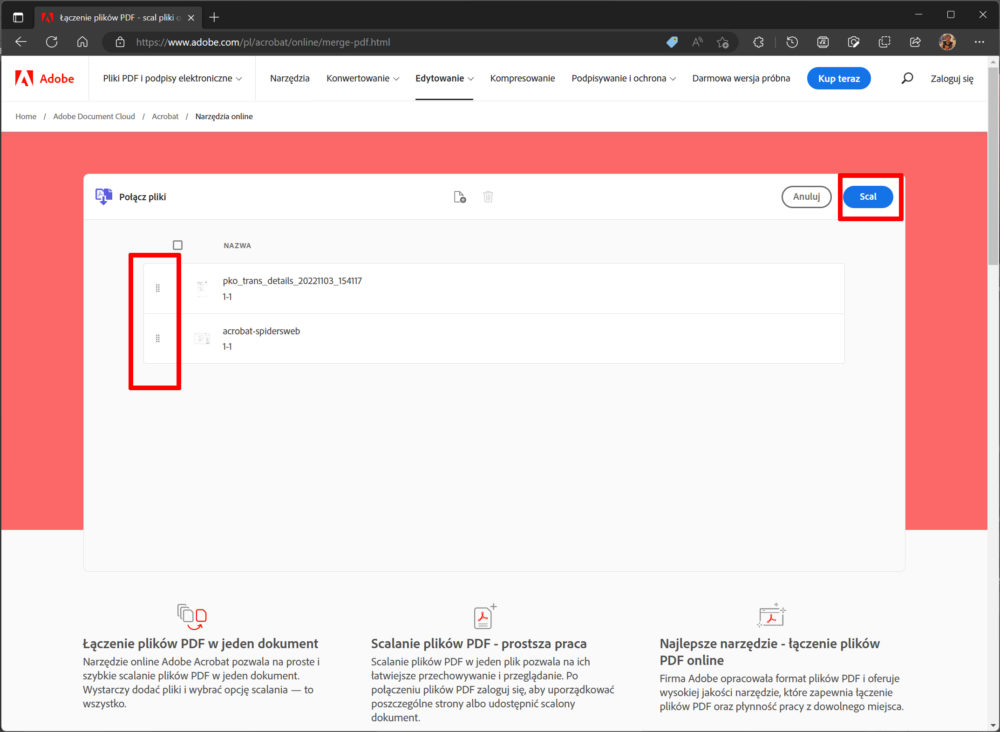
Task: Expand the Edytowanie dropdown menu
Action: pyautogui.click(x=445, y=78)
